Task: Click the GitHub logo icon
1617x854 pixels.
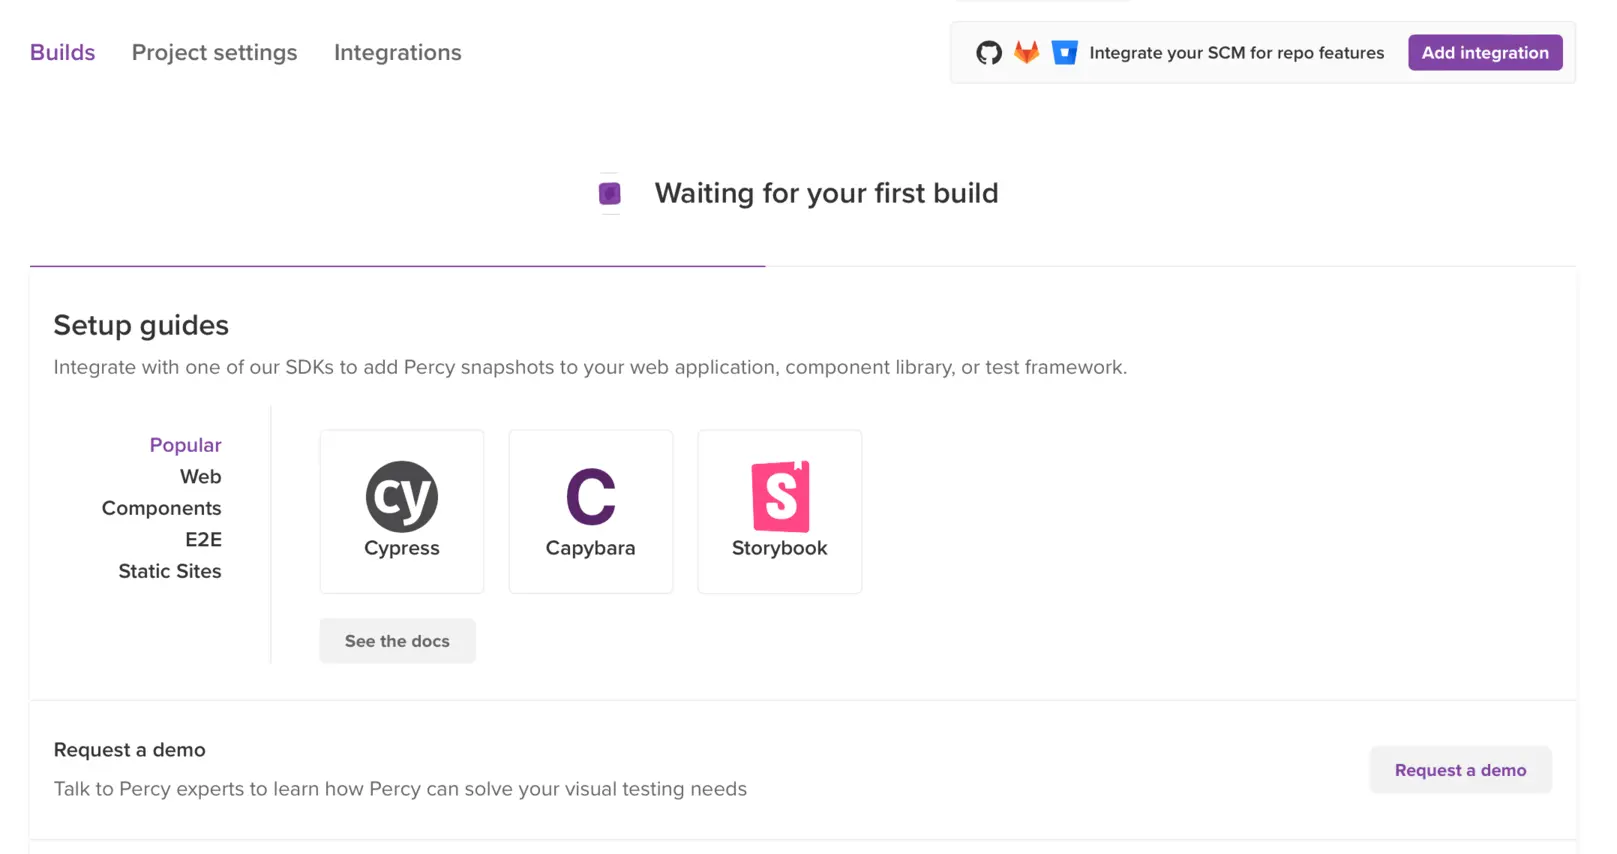Action: coord(988,53)
